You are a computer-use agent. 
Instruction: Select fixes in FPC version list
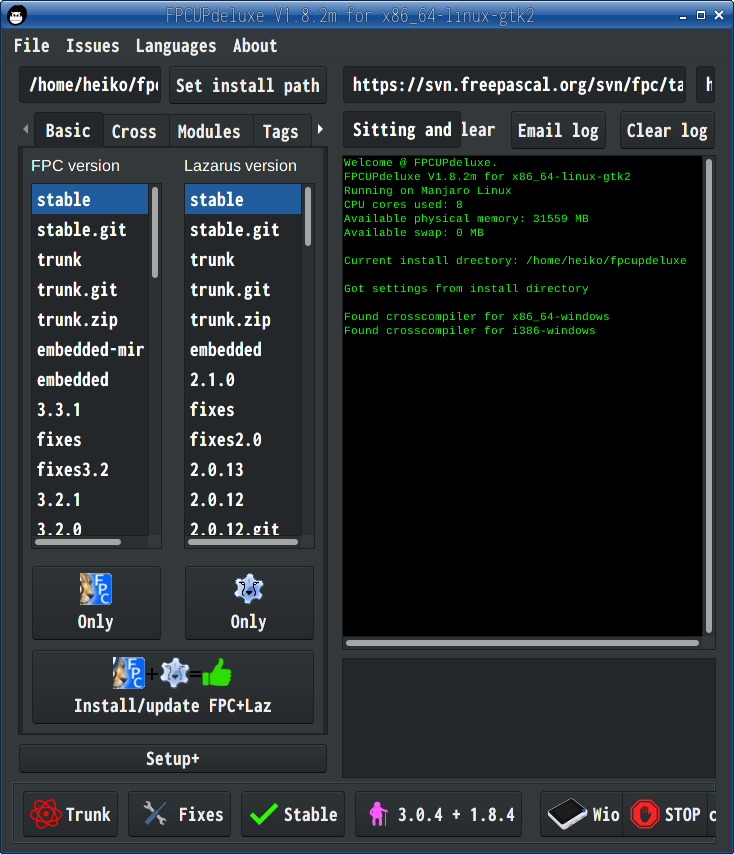[x=90, y=439]
